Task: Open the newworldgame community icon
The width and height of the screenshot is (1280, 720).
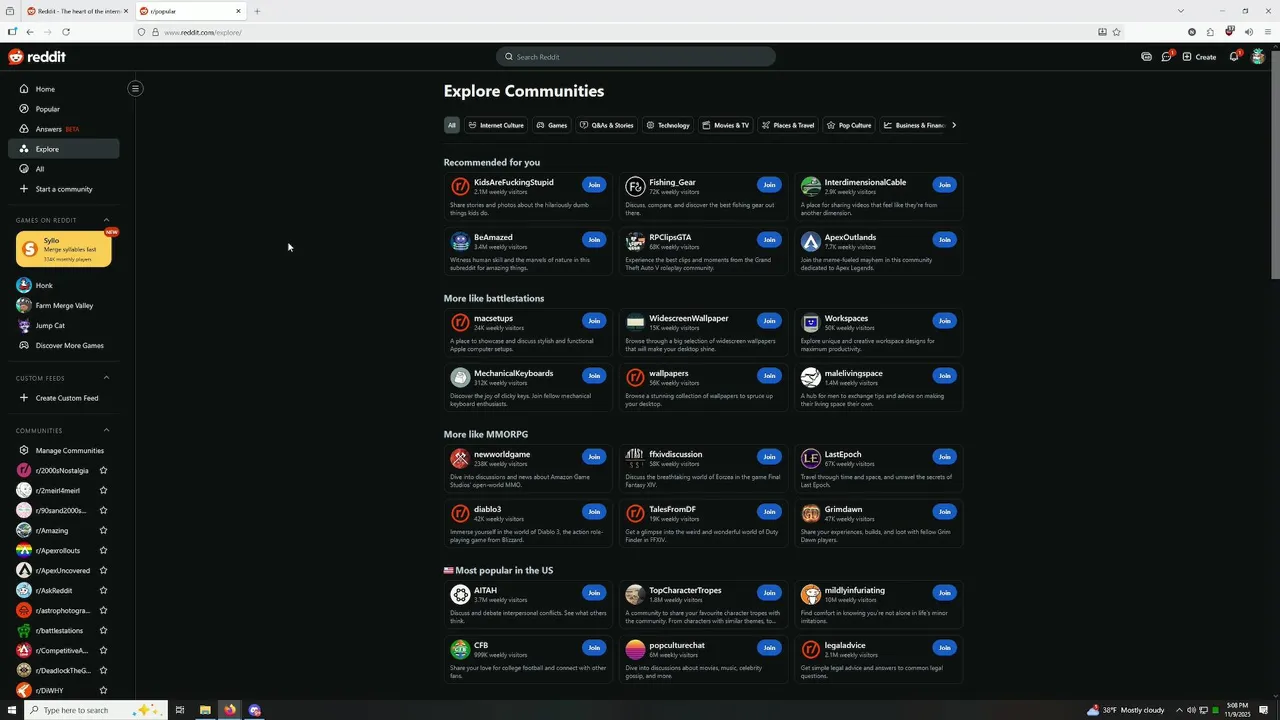Action: (460, 458)
